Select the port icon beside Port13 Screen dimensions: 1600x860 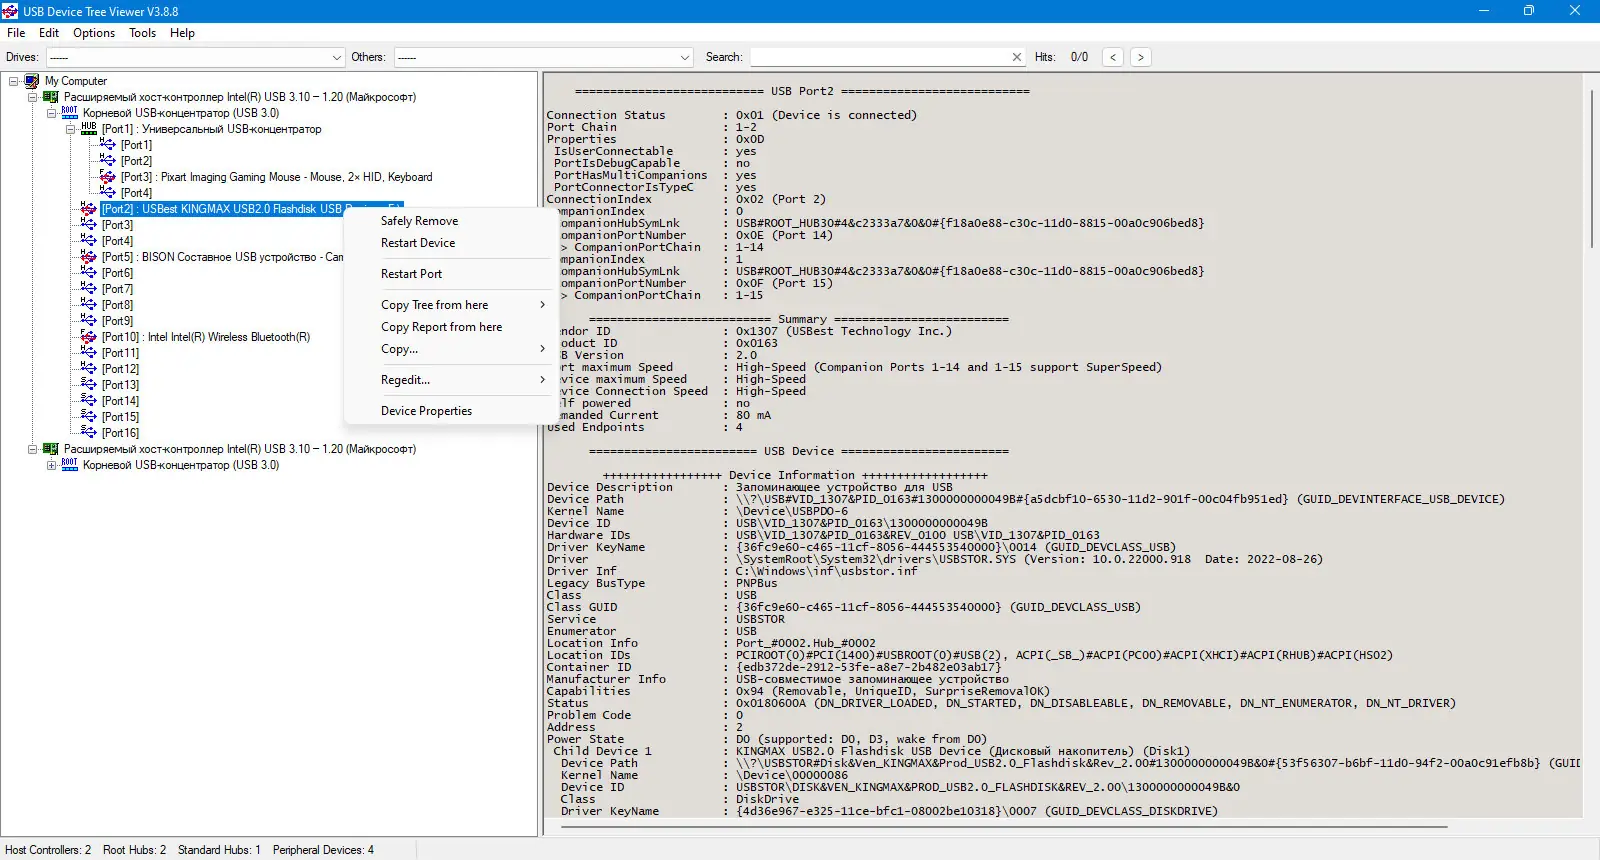click(89, 385)
